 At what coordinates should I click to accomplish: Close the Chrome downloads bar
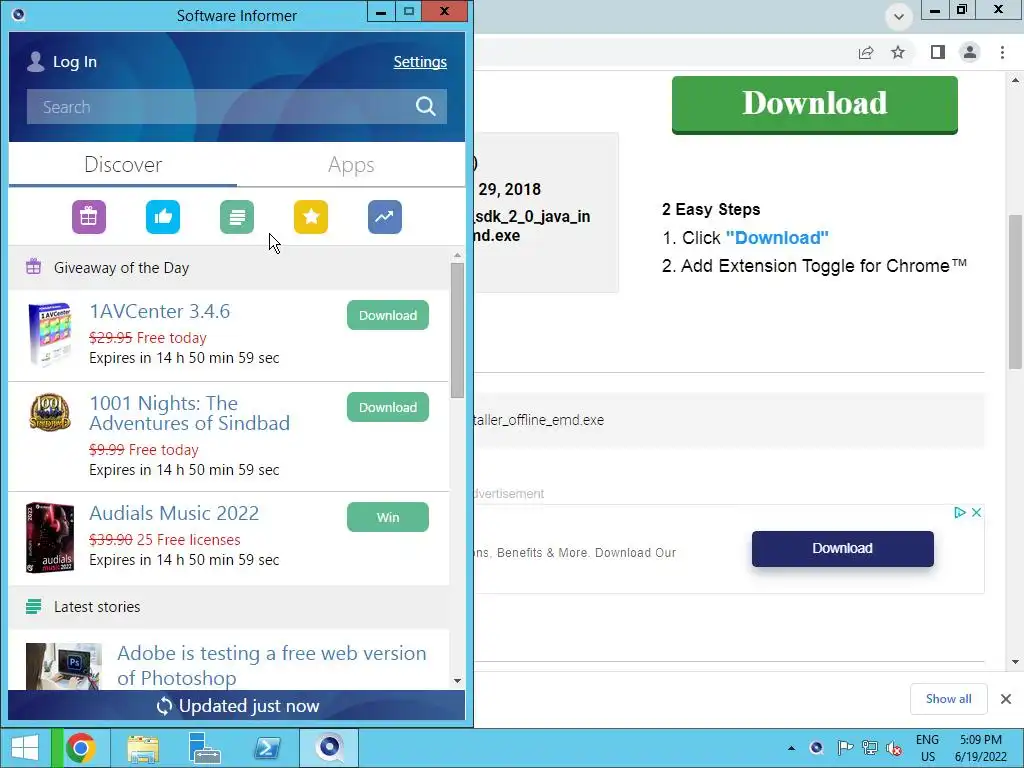click(1006, 699)
